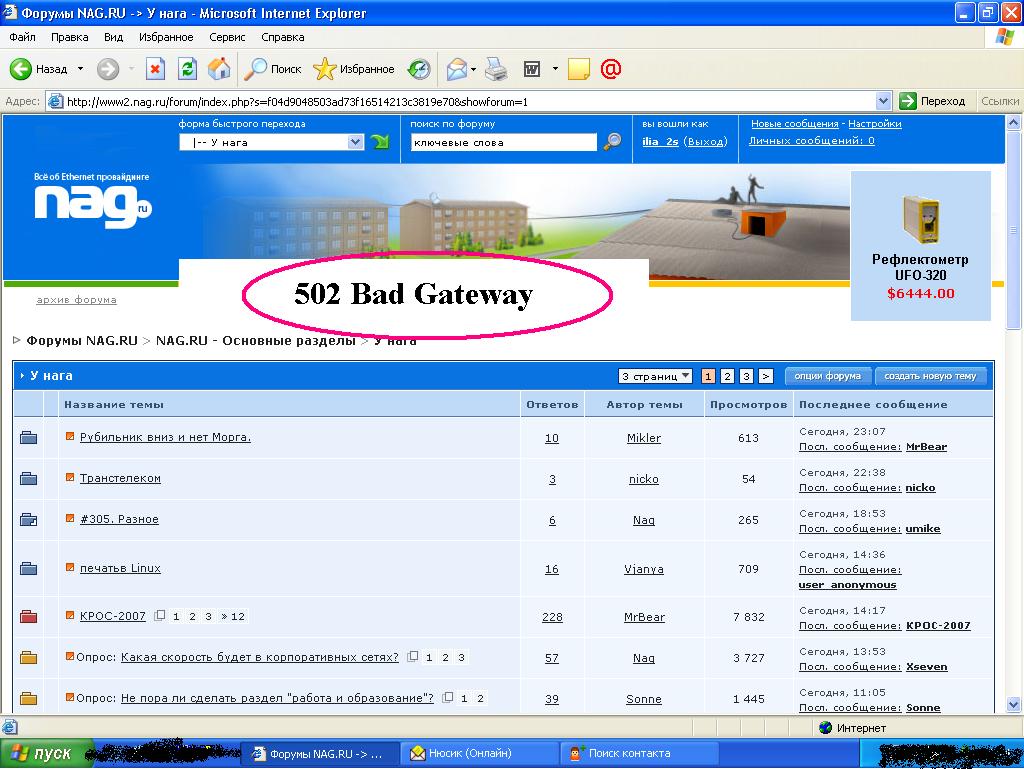The height and width of the screenshot is (769, 1024).
Task: Click the next page > button
Action: tap(765, 376)
